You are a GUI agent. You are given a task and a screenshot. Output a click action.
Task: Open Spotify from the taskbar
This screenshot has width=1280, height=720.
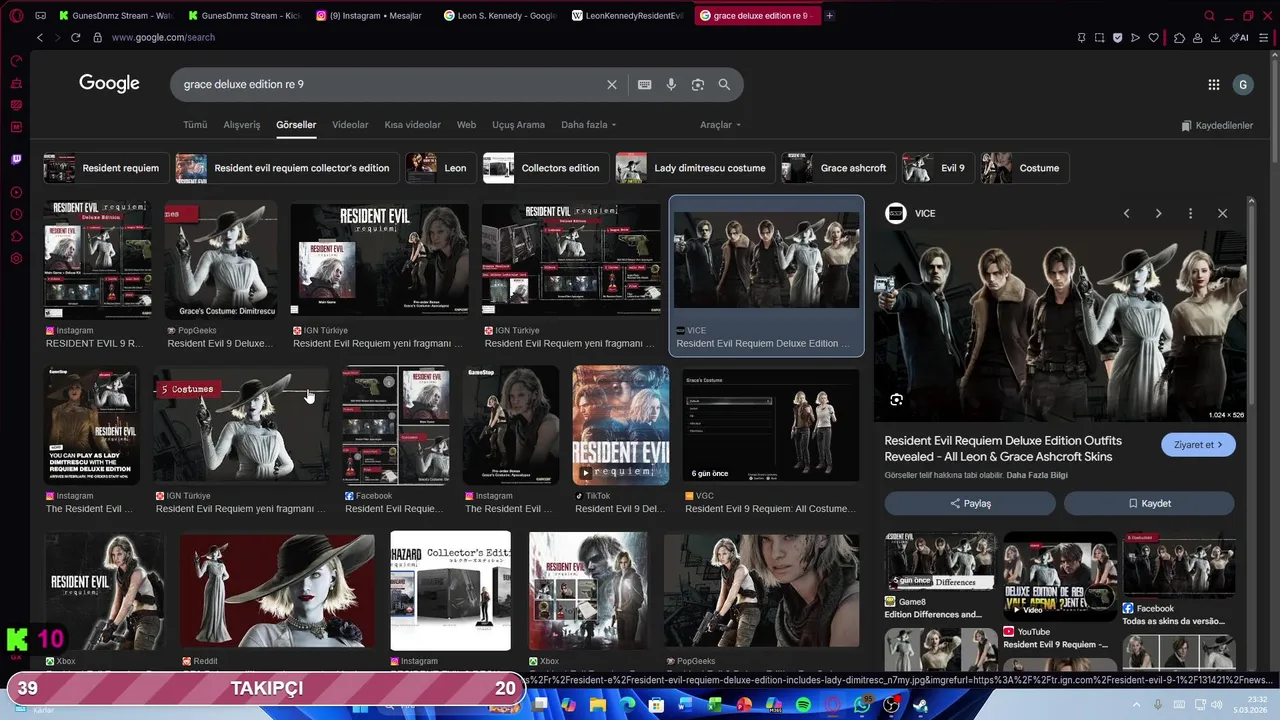(x=804, y=705)
